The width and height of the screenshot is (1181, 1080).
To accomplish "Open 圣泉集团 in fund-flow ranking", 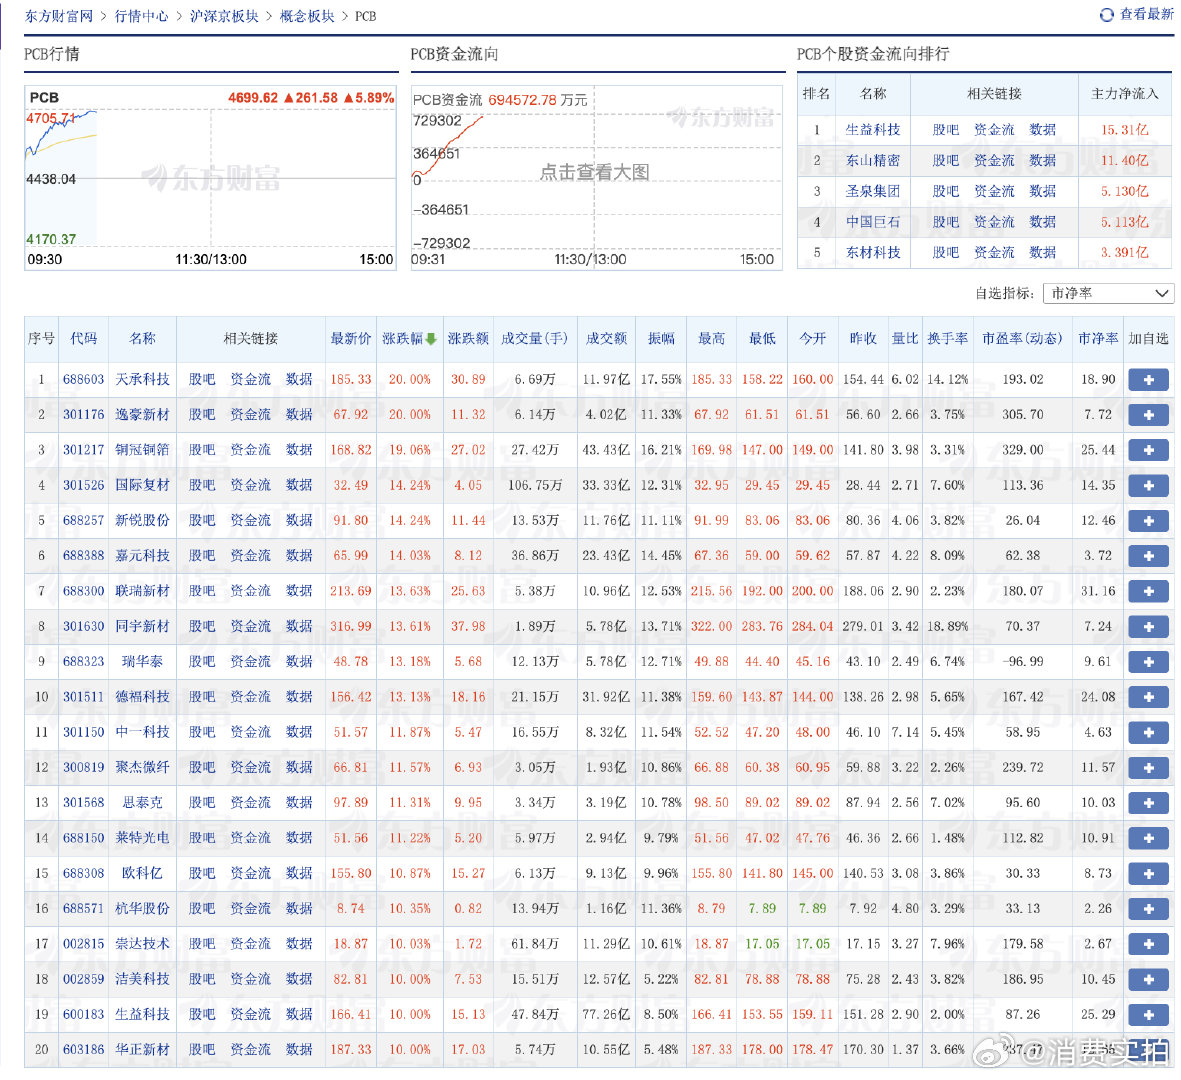I will (x=873, y=191).
